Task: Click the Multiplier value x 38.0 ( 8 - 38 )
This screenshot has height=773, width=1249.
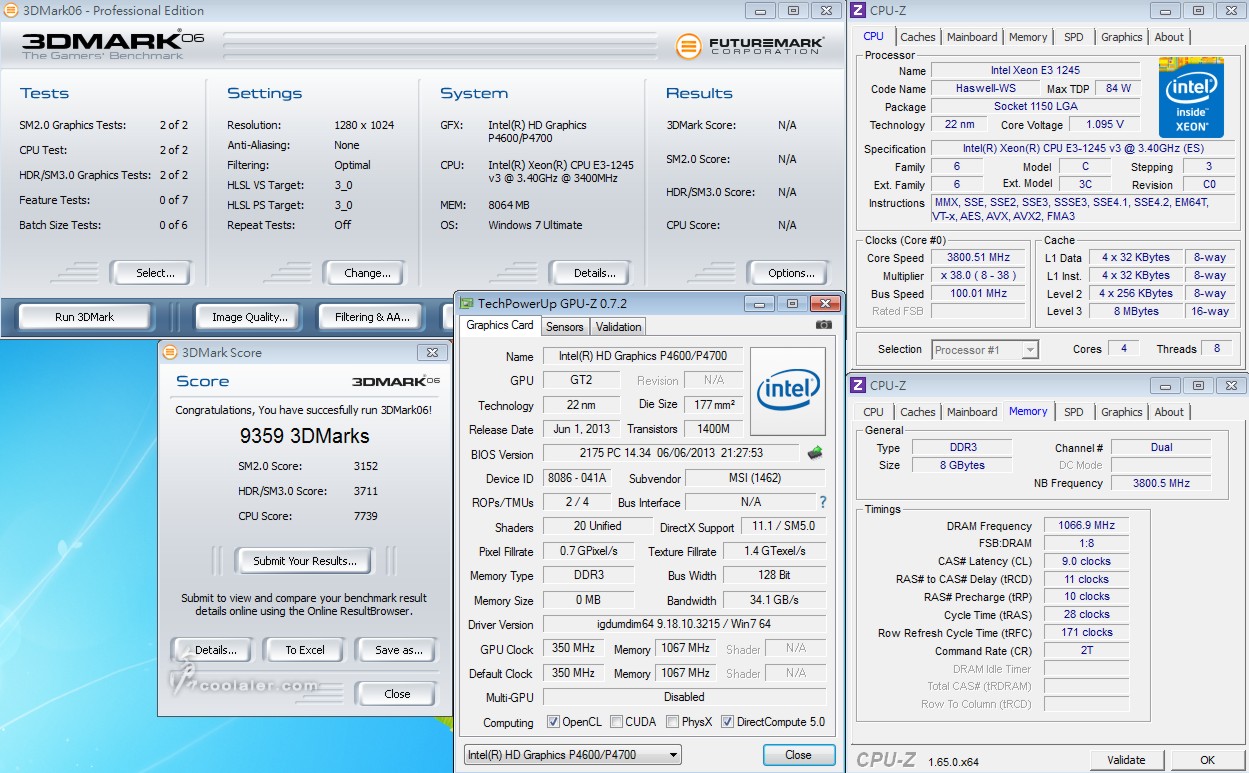Action: (x=980, y=275)
